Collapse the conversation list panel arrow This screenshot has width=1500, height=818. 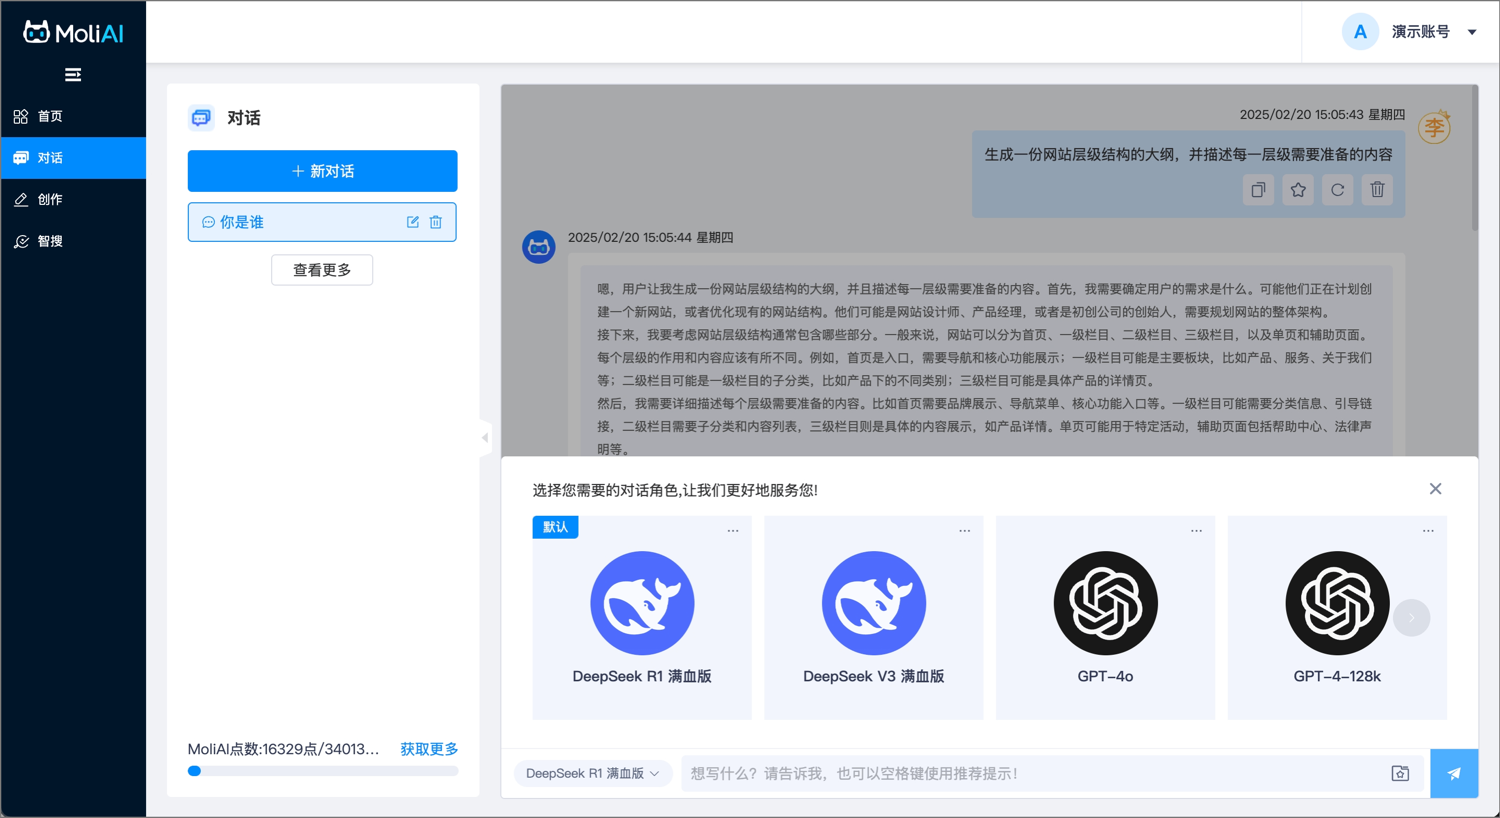485,437
